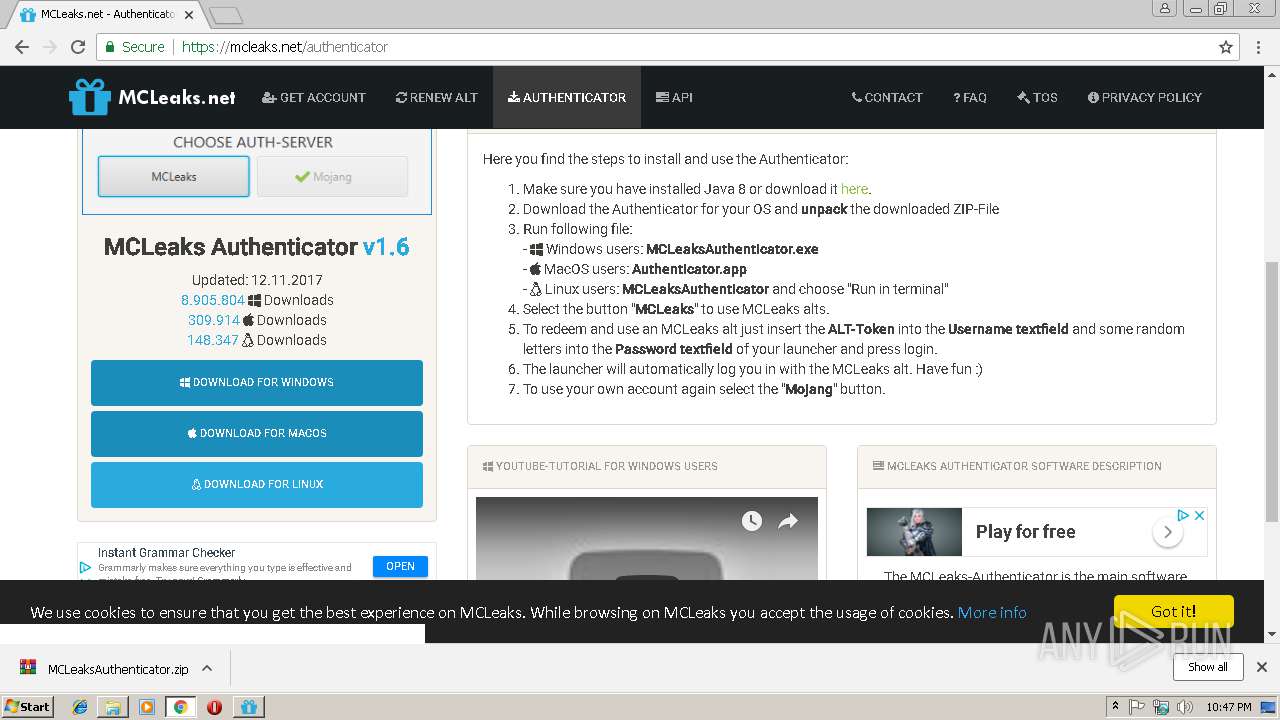Close the downloads bar
This screenshot has width=1280, height=720.
[x=1262, y=667]
